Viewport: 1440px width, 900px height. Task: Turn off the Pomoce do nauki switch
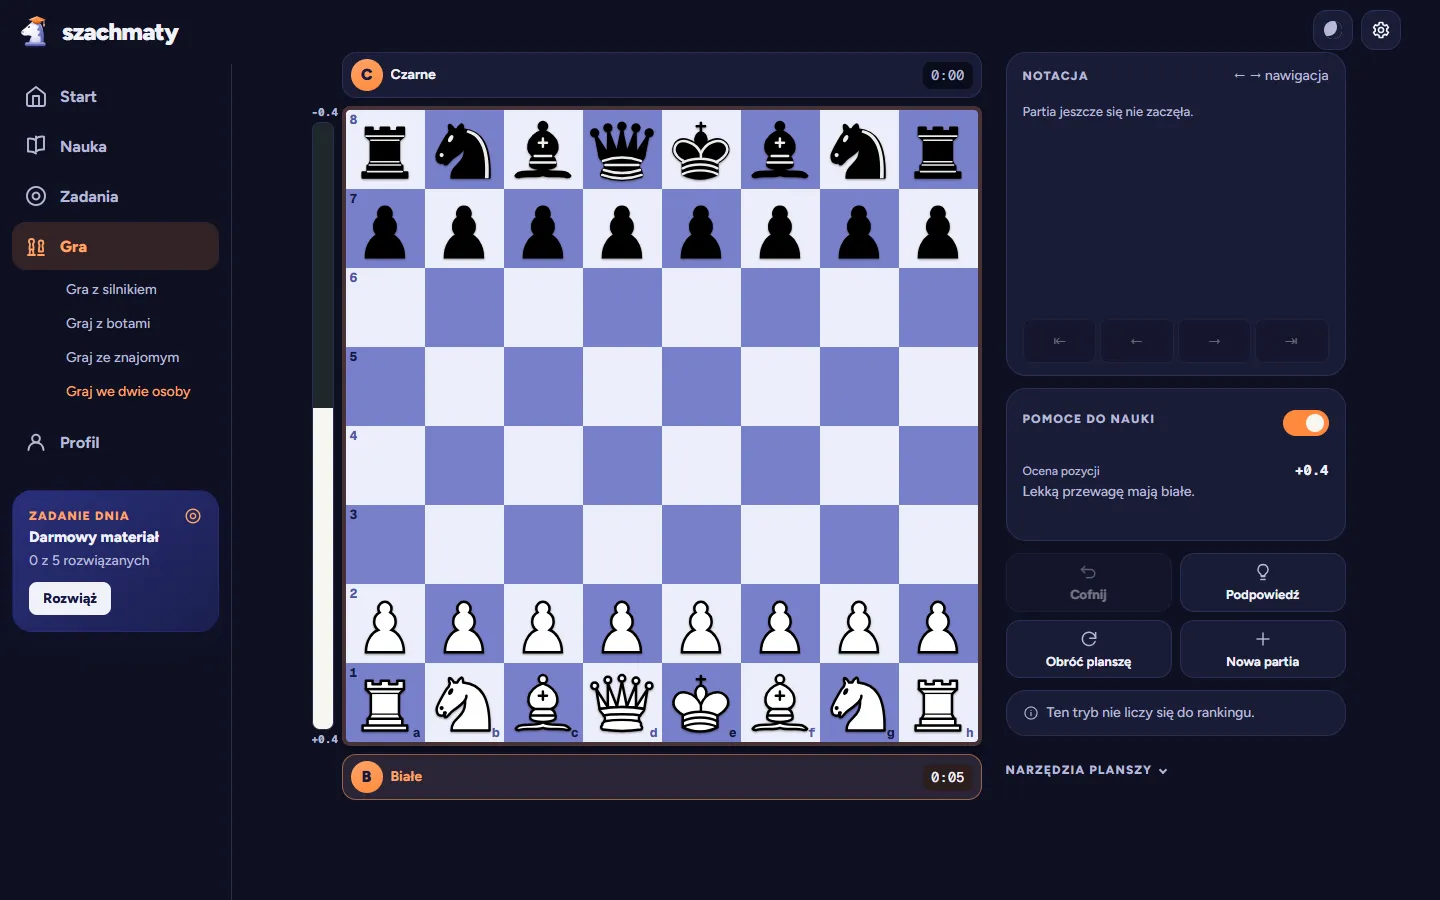[1305, 423]
